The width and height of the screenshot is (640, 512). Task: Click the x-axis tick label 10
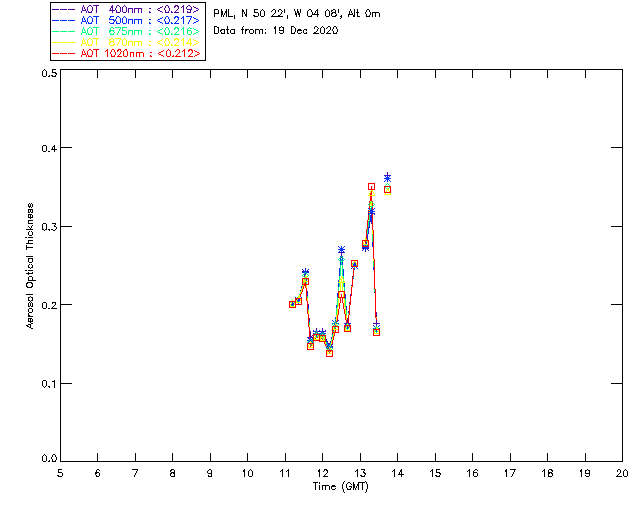pos(248,473)
